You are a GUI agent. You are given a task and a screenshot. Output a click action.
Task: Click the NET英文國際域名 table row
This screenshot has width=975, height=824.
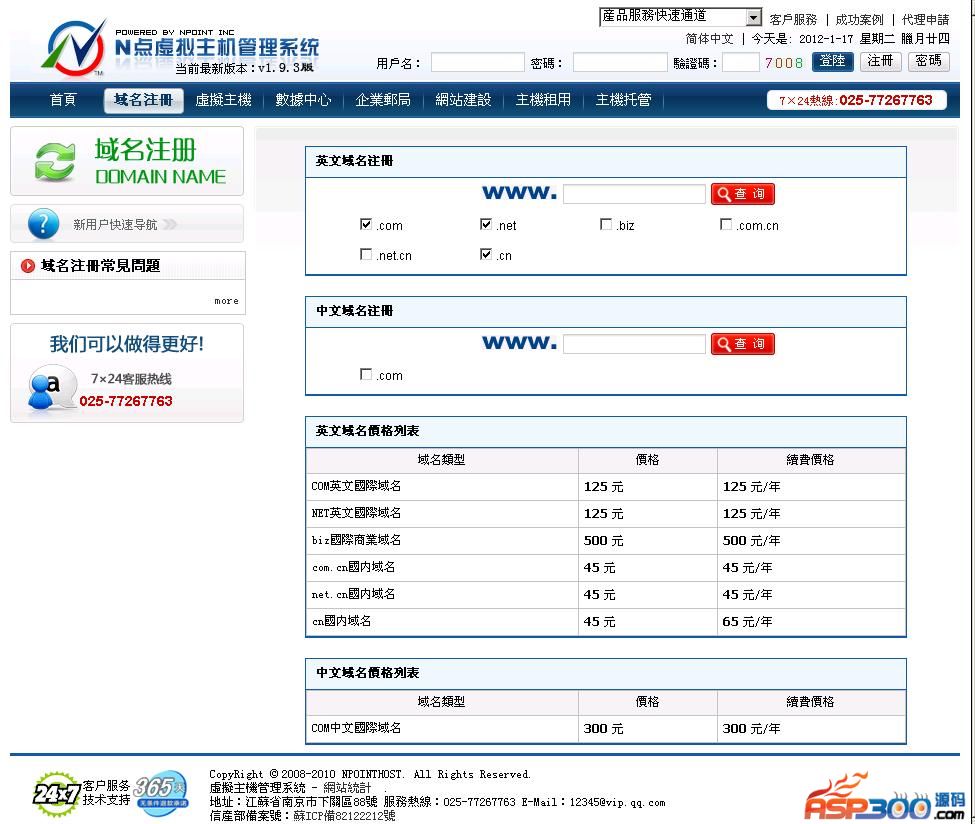pos(606,514)
